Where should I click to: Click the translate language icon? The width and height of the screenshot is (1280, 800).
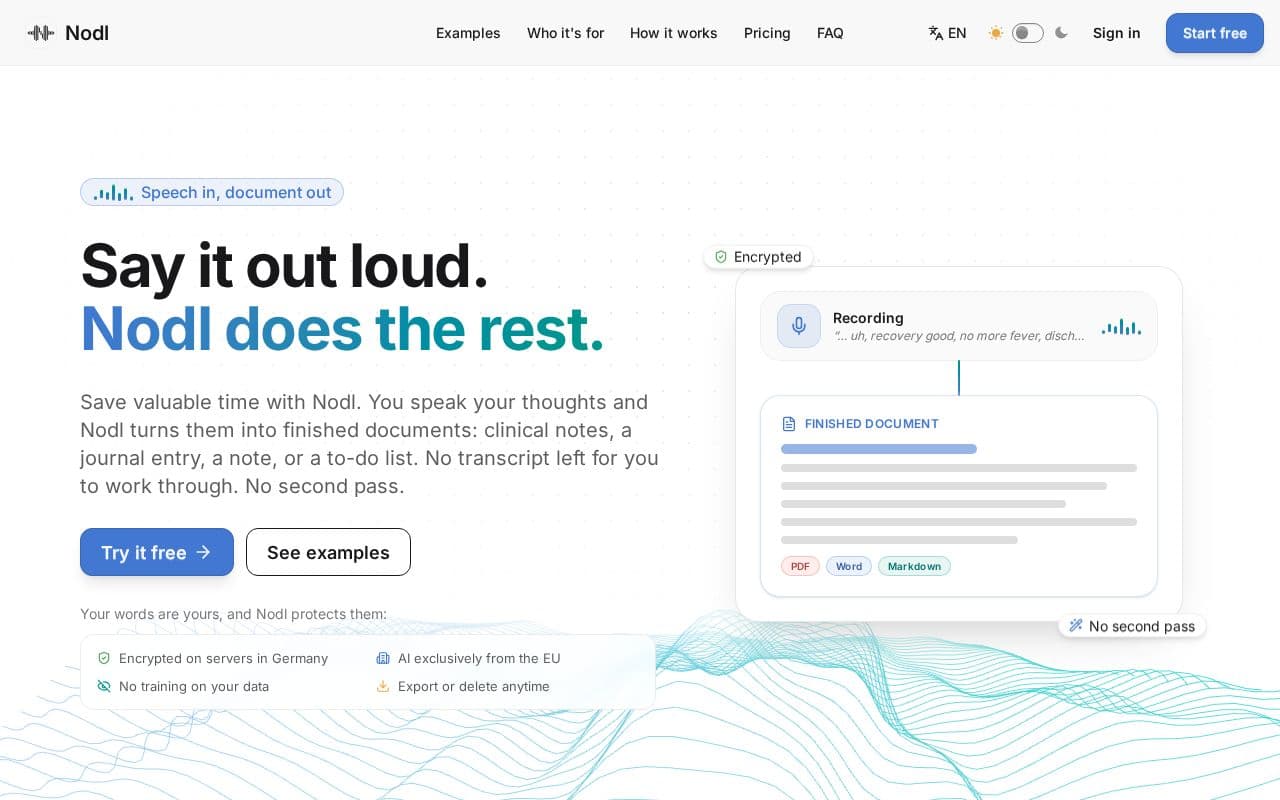click(x=936, y=33)
